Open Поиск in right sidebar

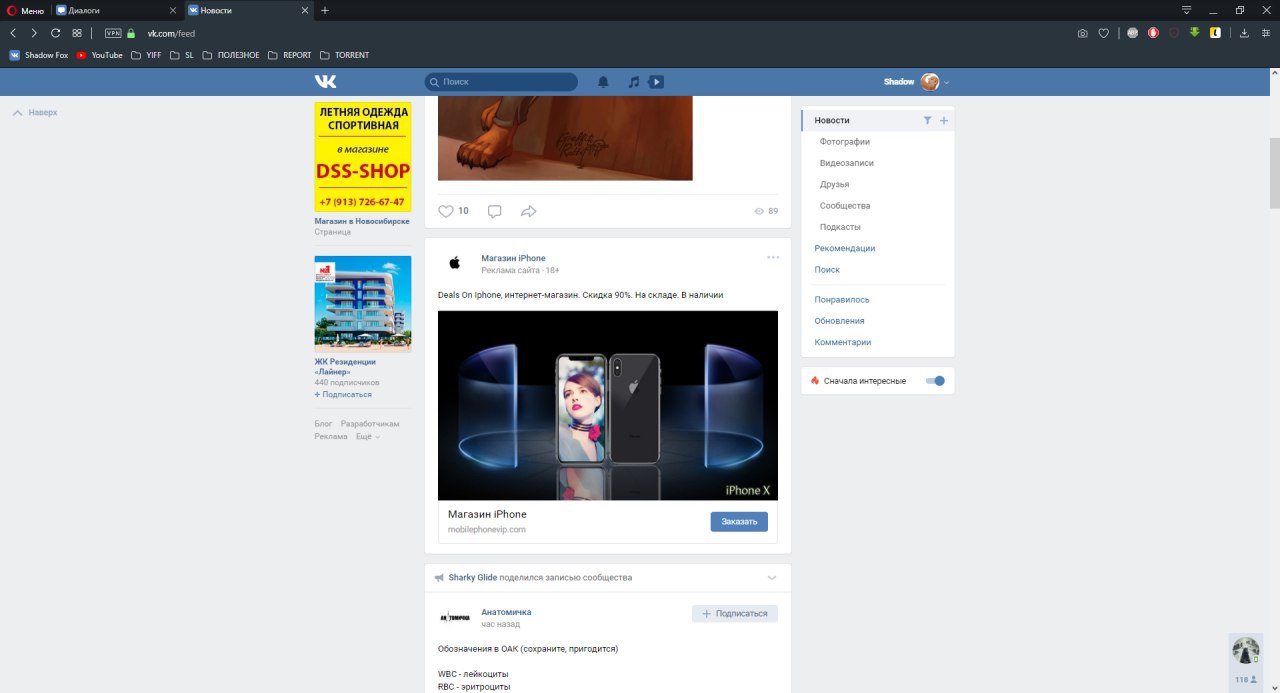pyautogui.click(x=827, y=270)
